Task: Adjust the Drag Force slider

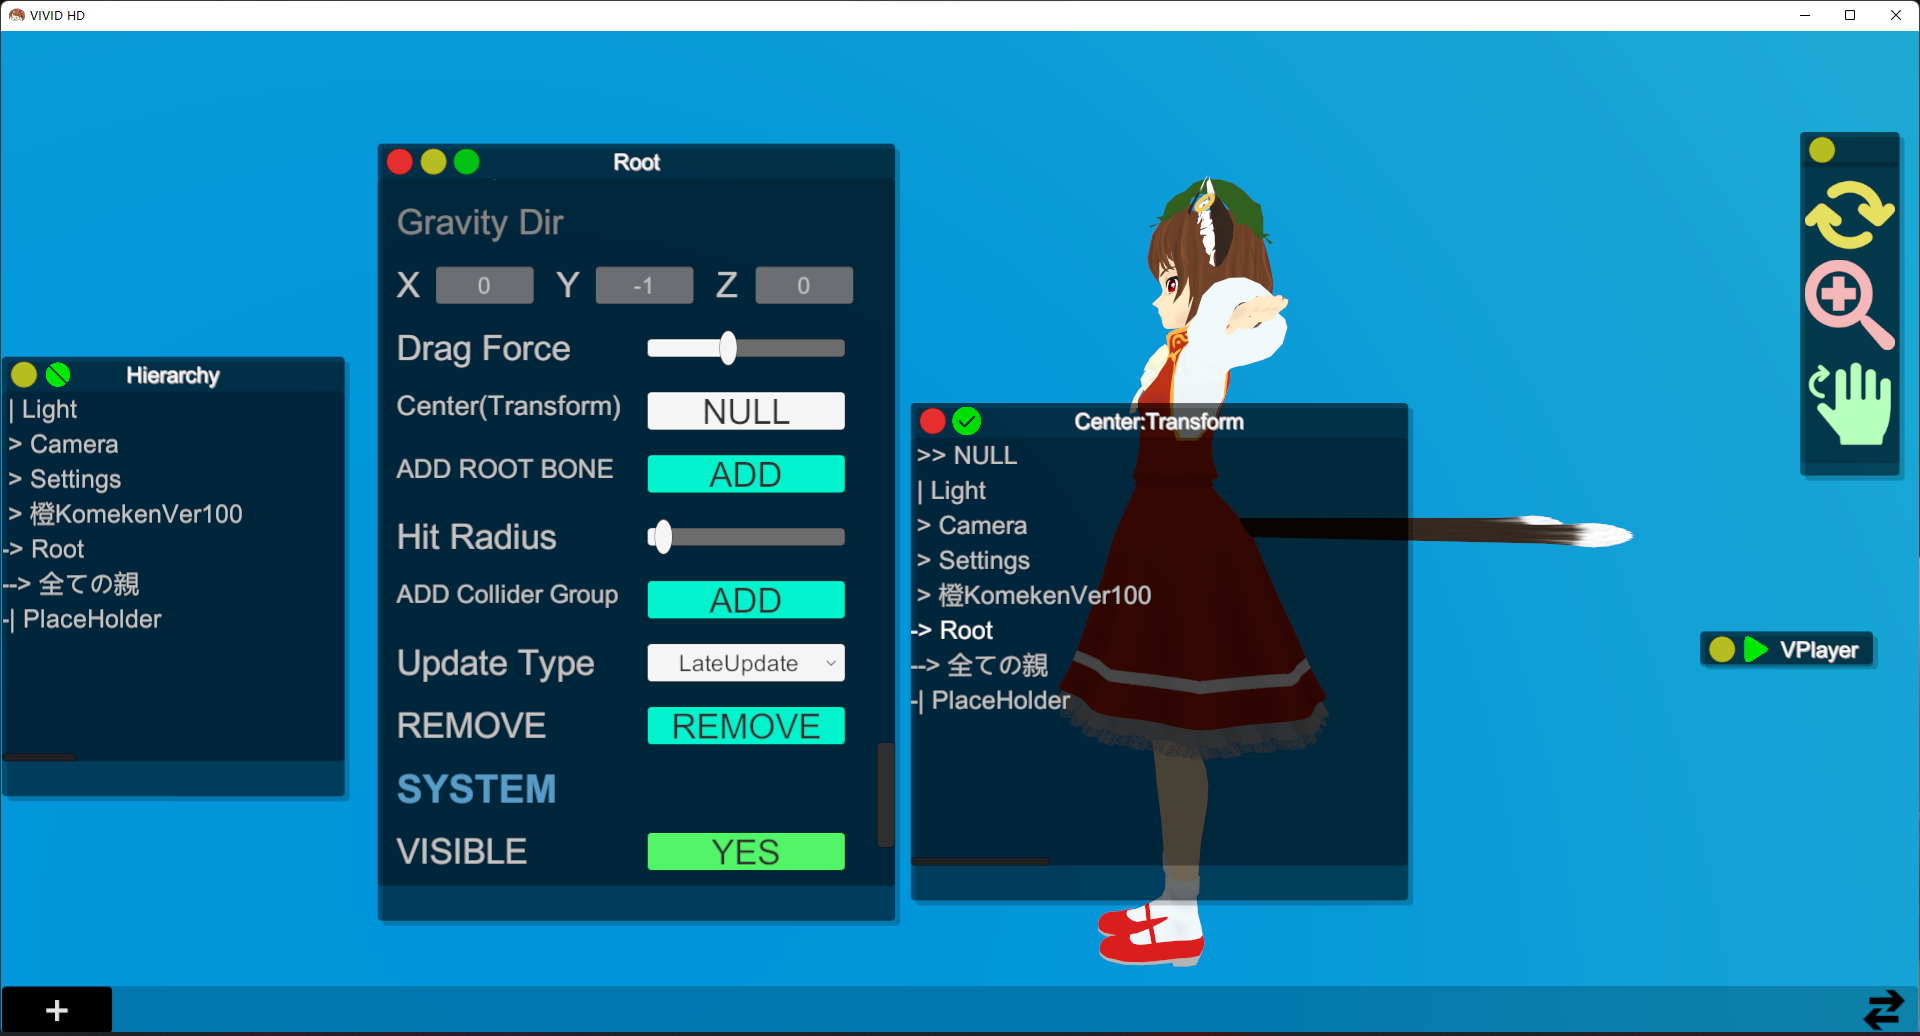Action: coord(746,348)
